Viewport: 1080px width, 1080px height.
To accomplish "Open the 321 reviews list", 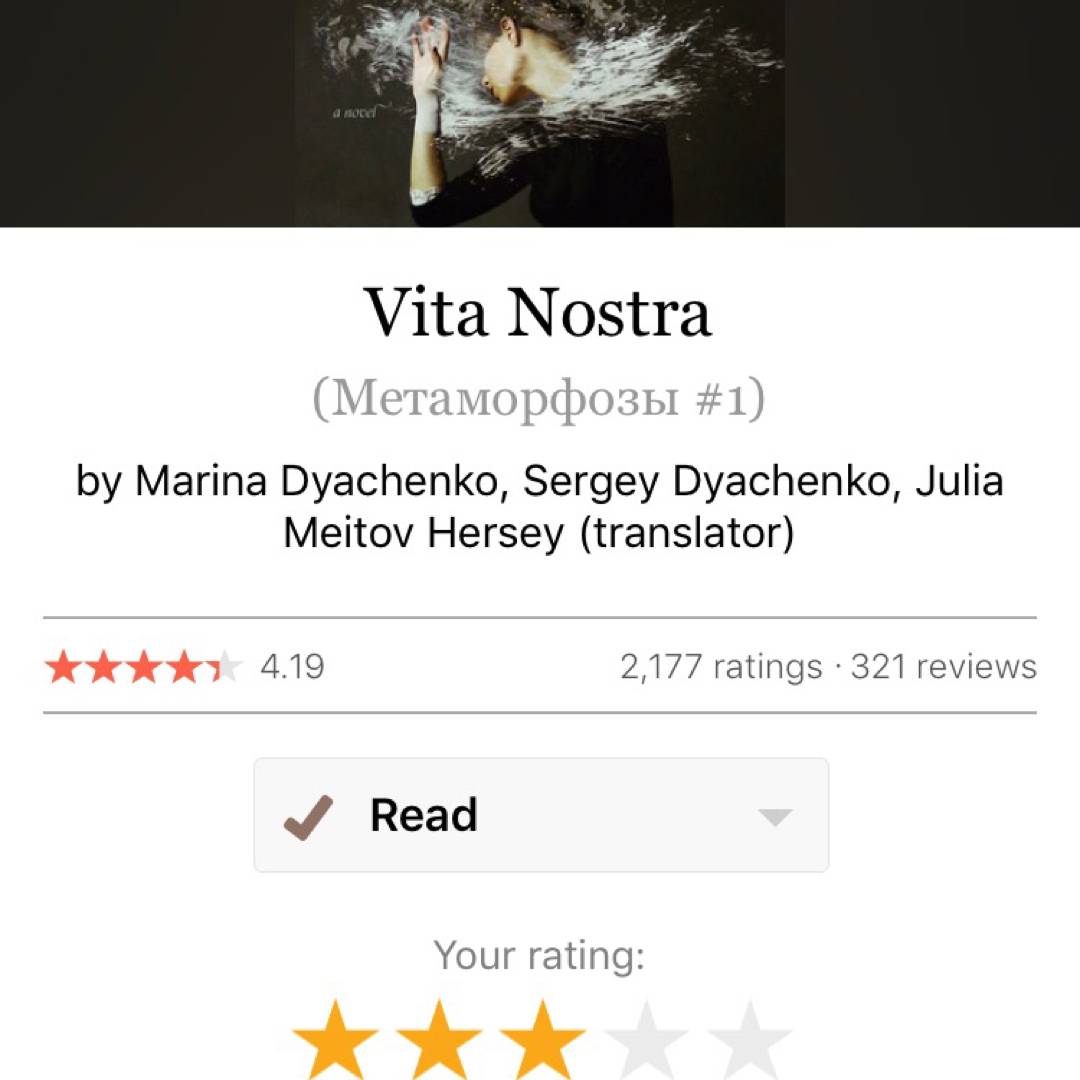I will pos(944,666).
